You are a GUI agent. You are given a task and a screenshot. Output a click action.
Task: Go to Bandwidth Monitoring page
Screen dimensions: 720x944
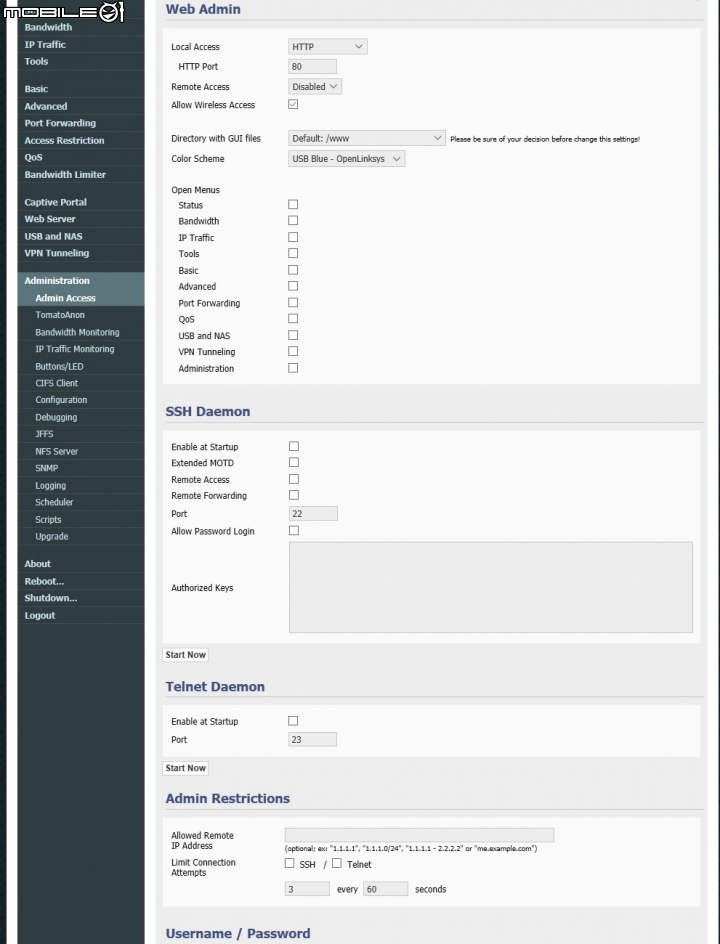pyautogui.click(x=81, y=332)
